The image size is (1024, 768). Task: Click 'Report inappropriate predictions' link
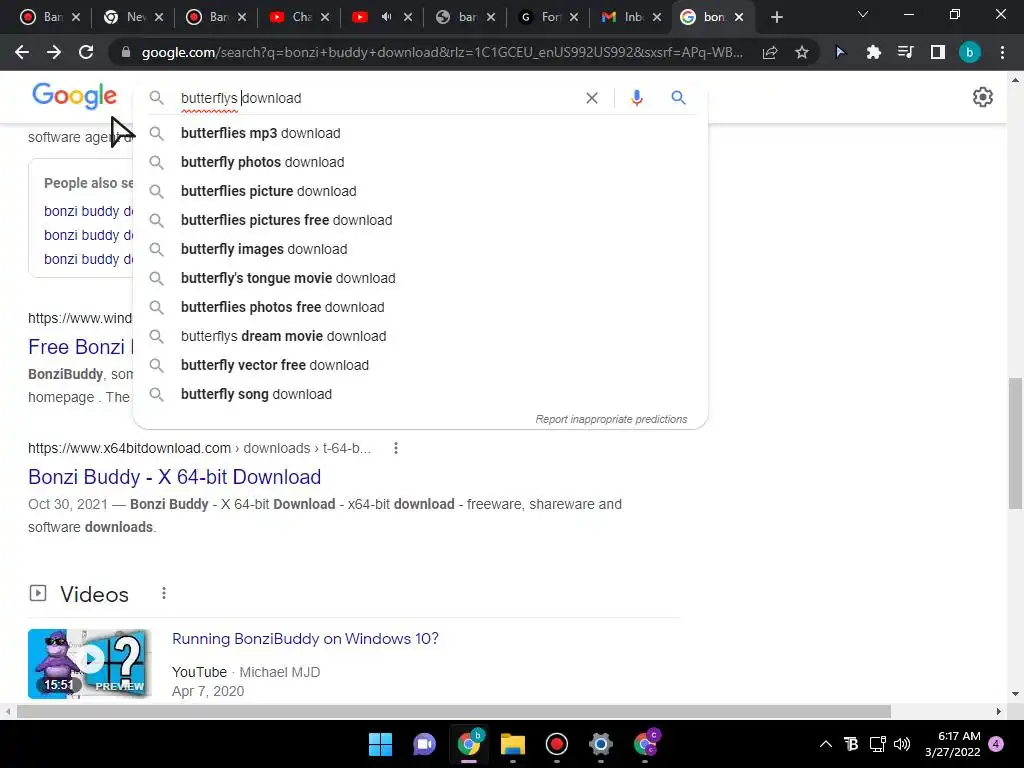tap(611, 419)
